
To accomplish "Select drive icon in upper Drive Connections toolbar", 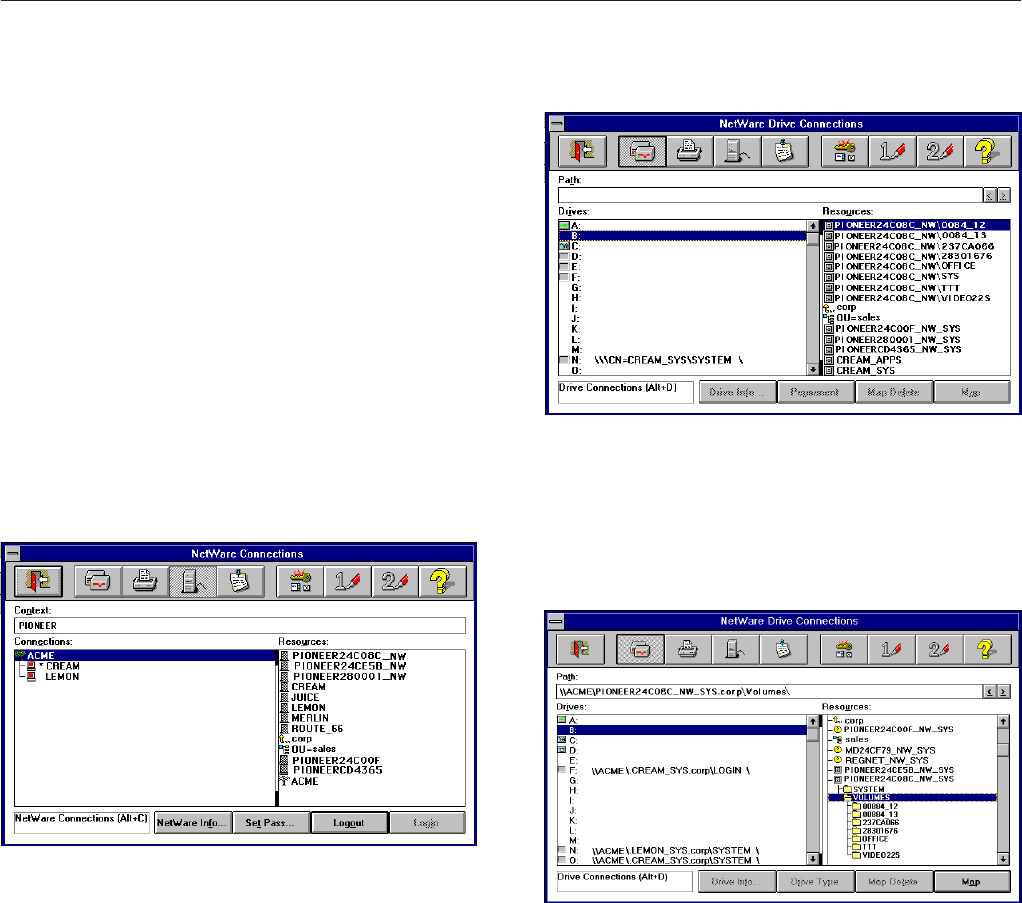I will pyautogui.click(x=642, y=151).
